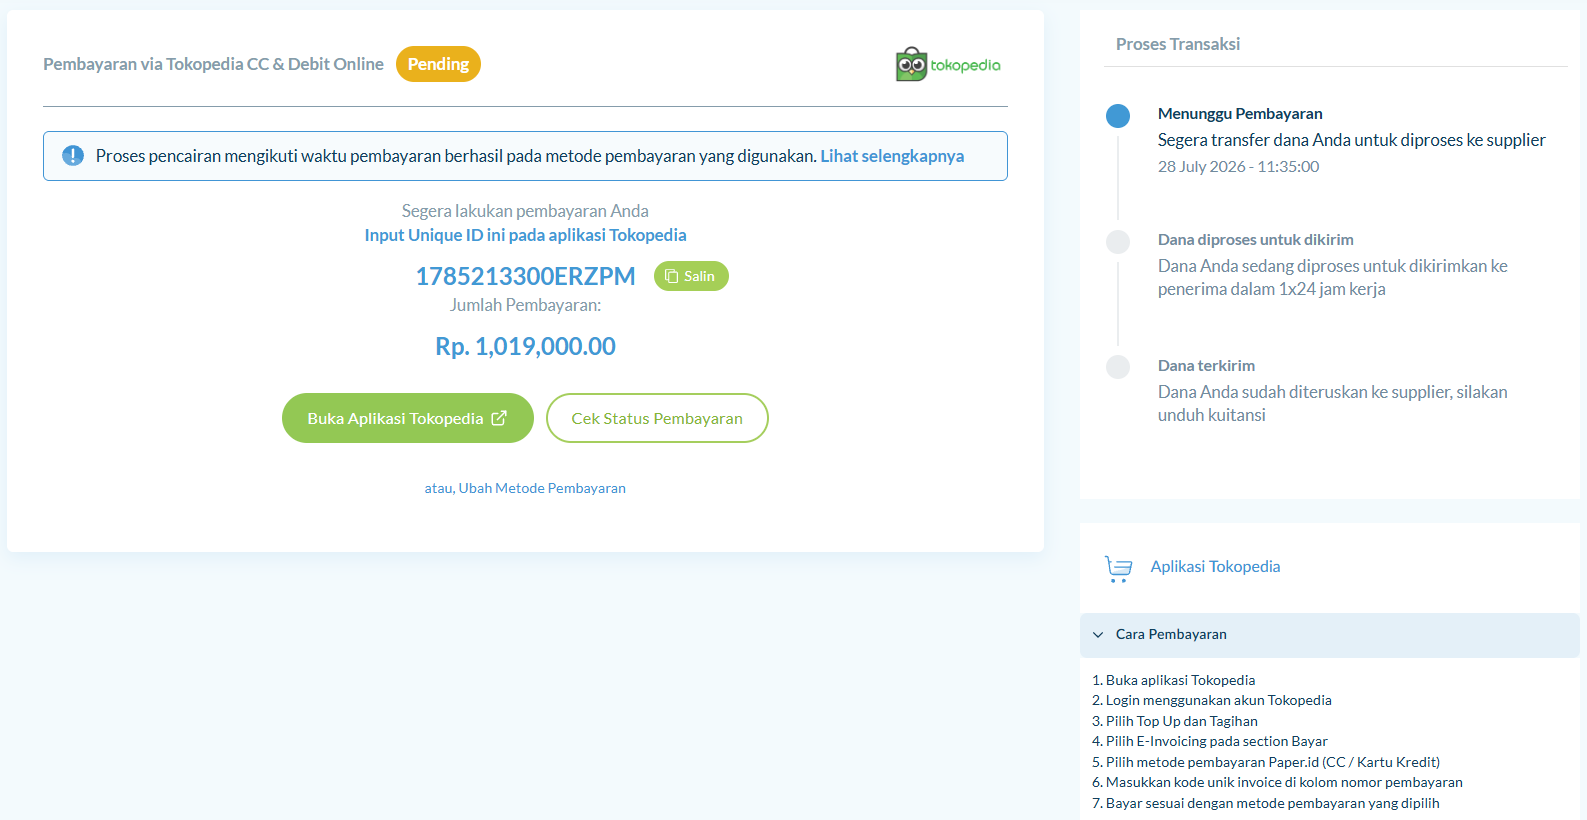
Task: Click step 3 Pilih Top Up dan Tagihan
Action: [1174, 721]
